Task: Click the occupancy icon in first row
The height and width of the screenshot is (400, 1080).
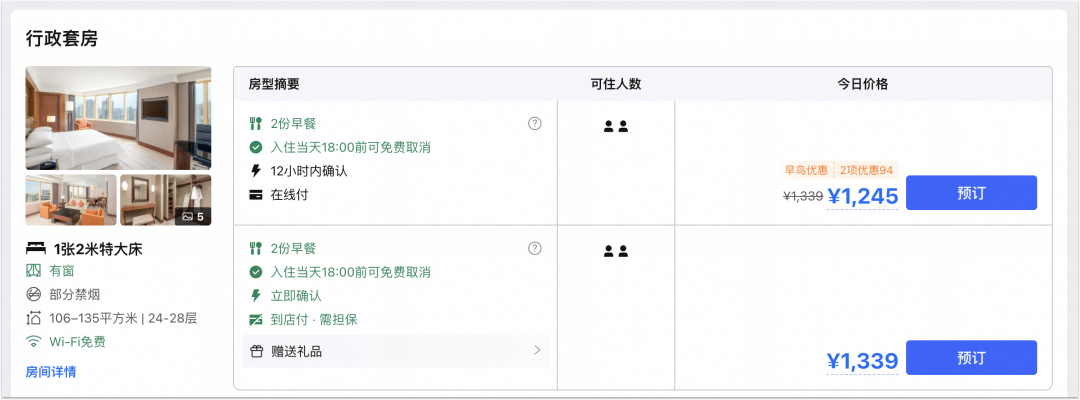Action: click(616, 126)
